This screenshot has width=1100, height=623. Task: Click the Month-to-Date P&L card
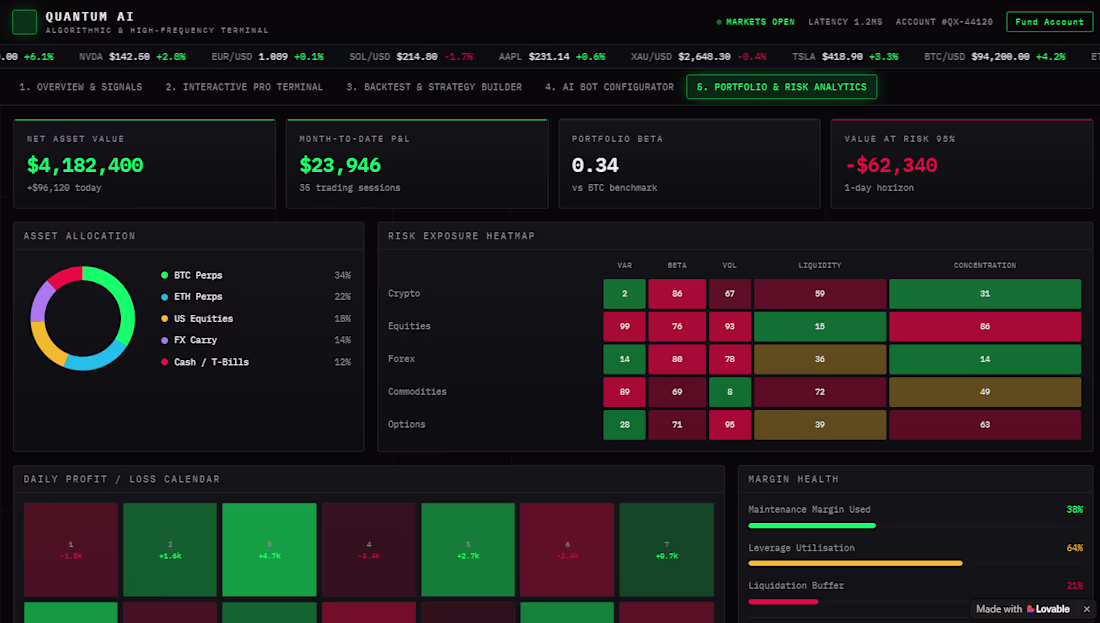[x=417, y=163]
